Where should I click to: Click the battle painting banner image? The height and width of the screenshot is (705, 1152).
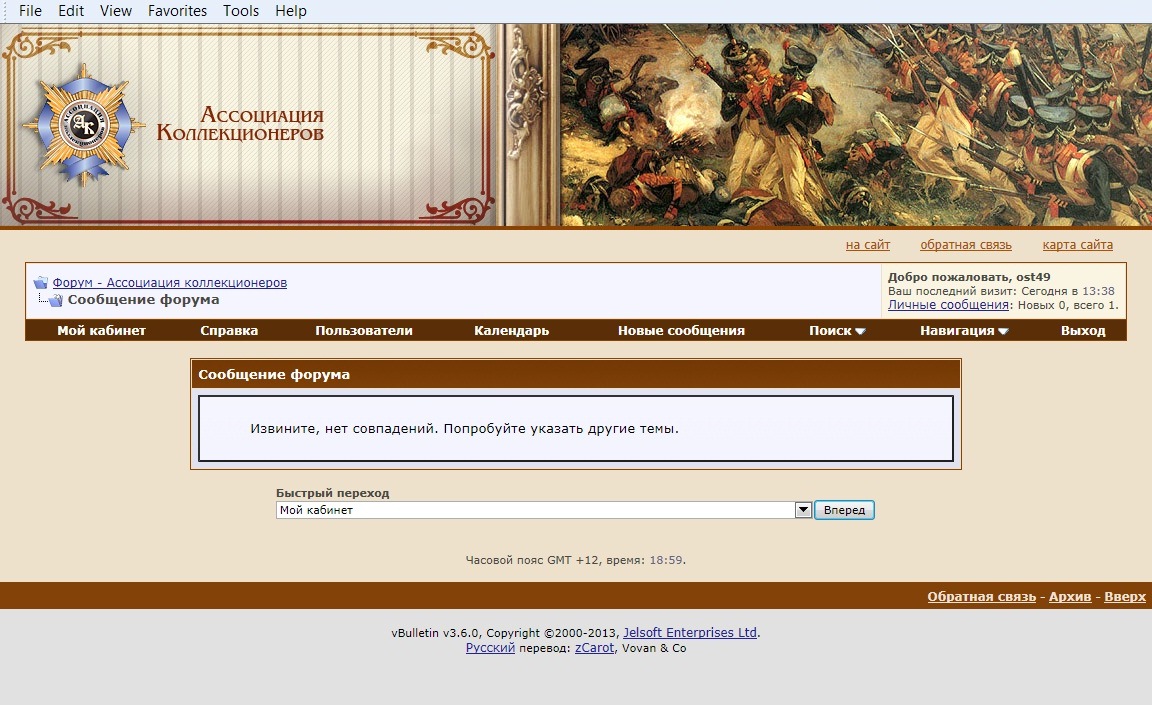[x=856, y=125]
